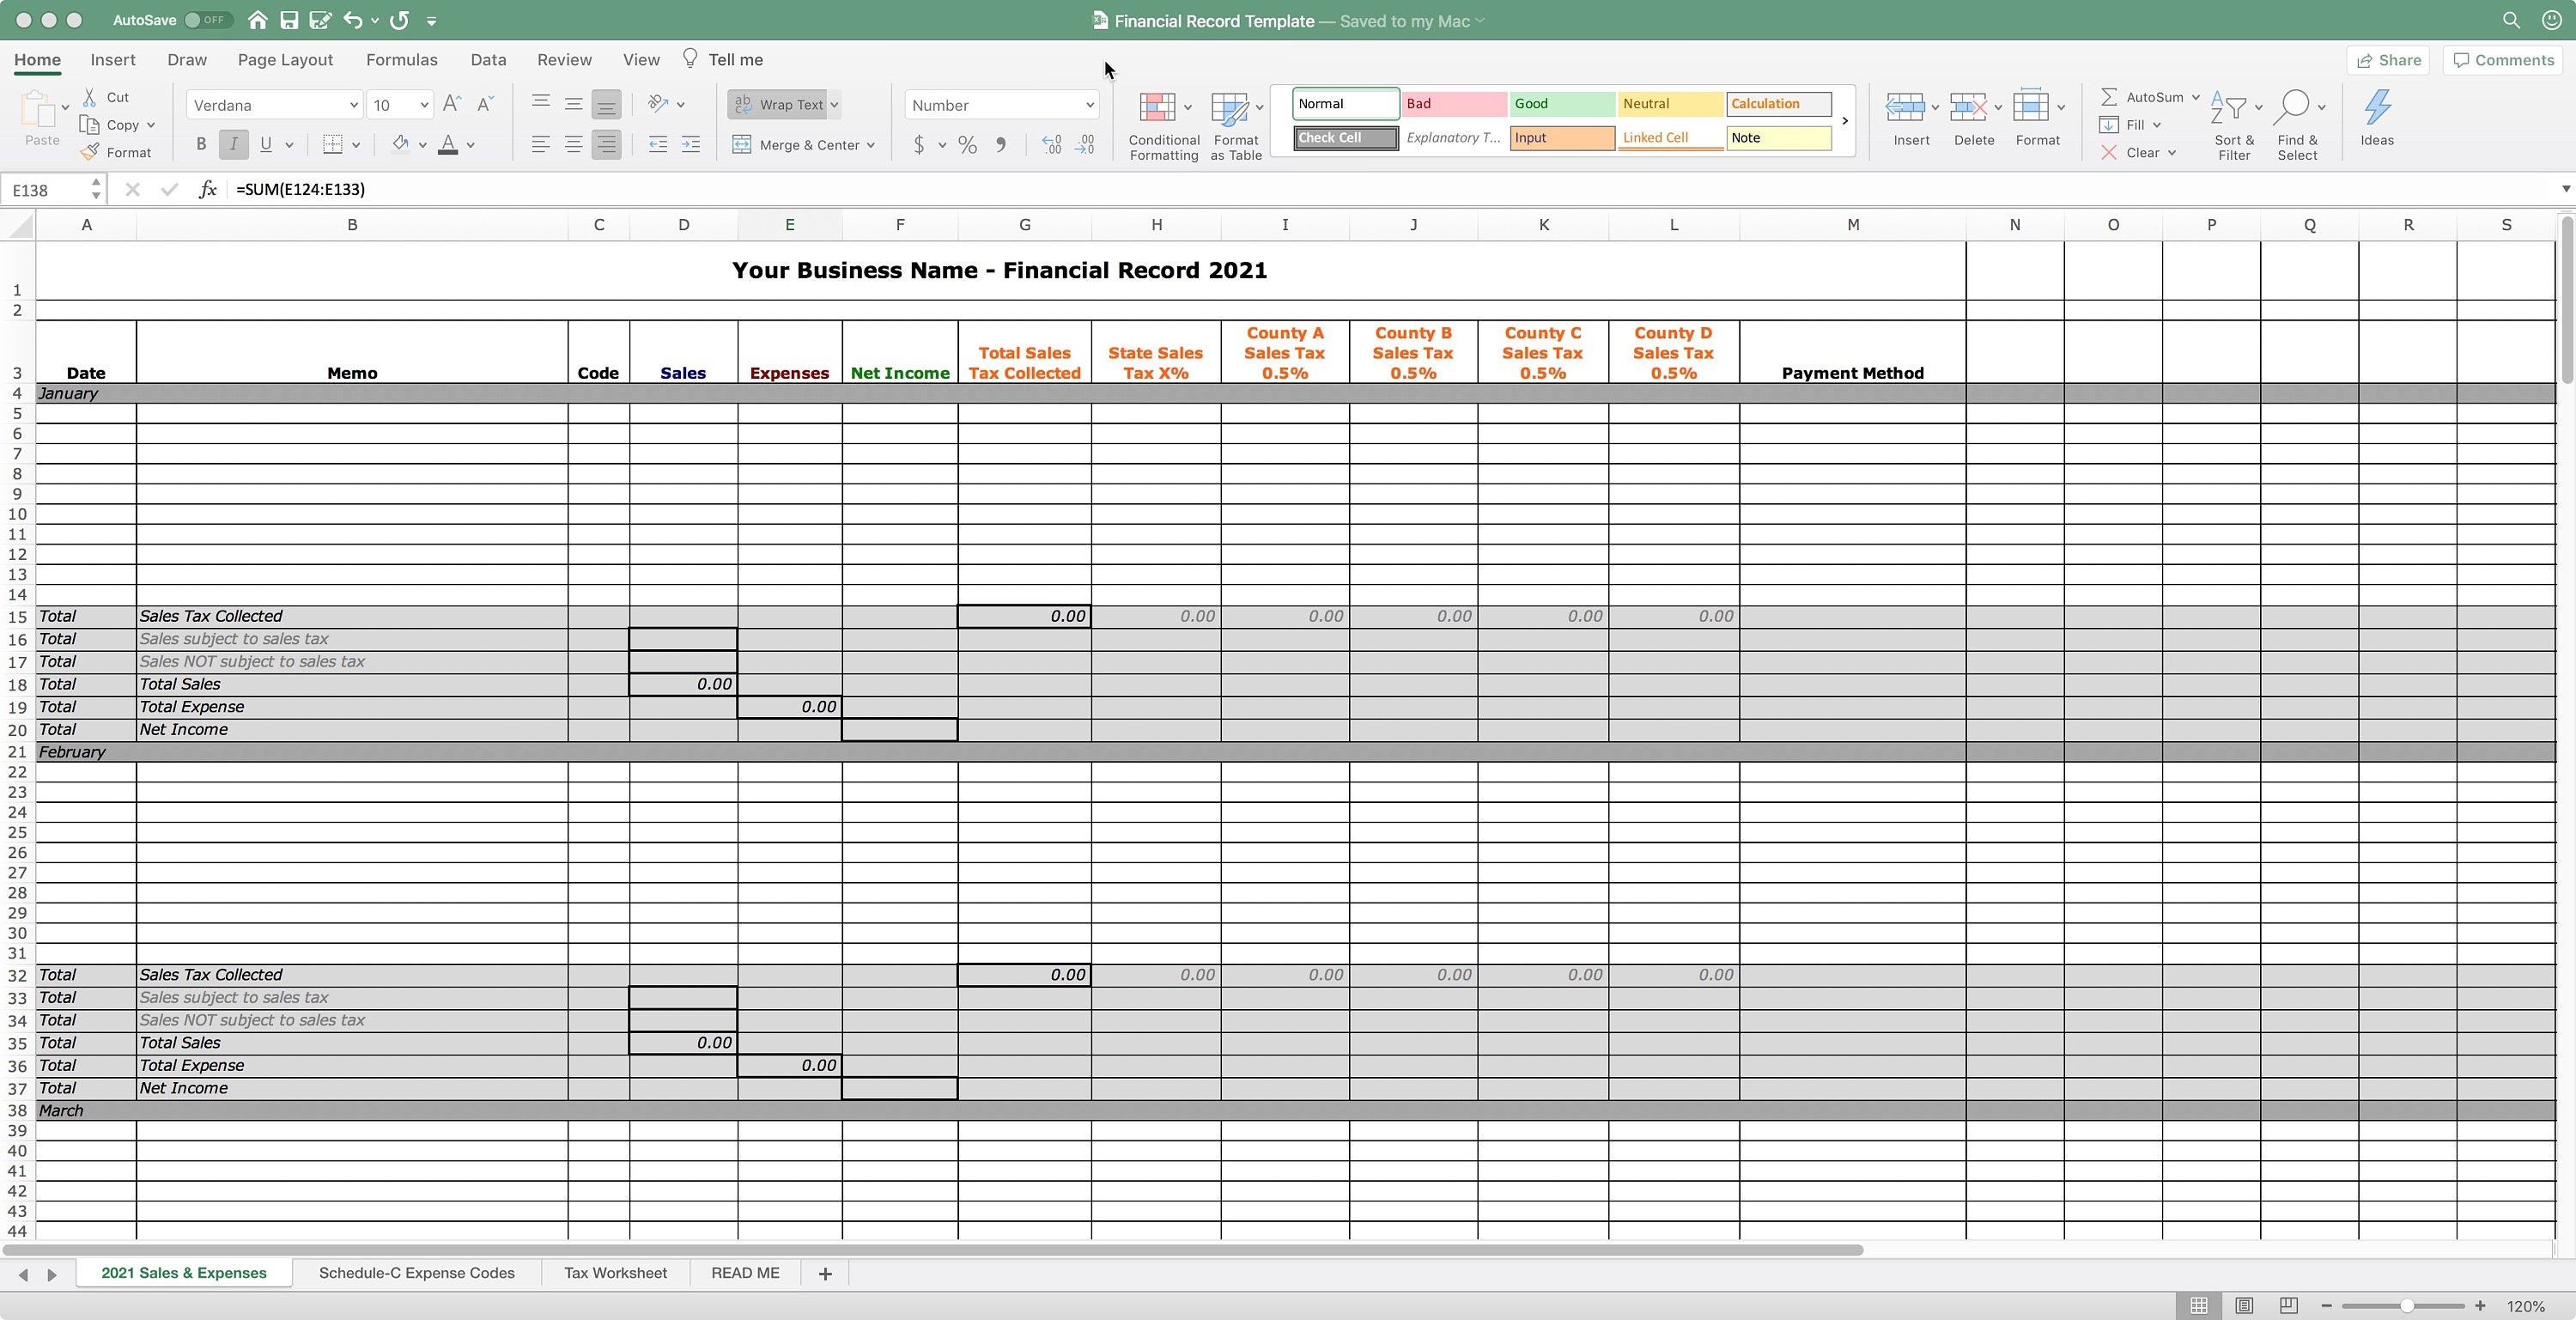Click the Share button
Viewport: 2576px width, 1320px height.
pos(2389,60)
